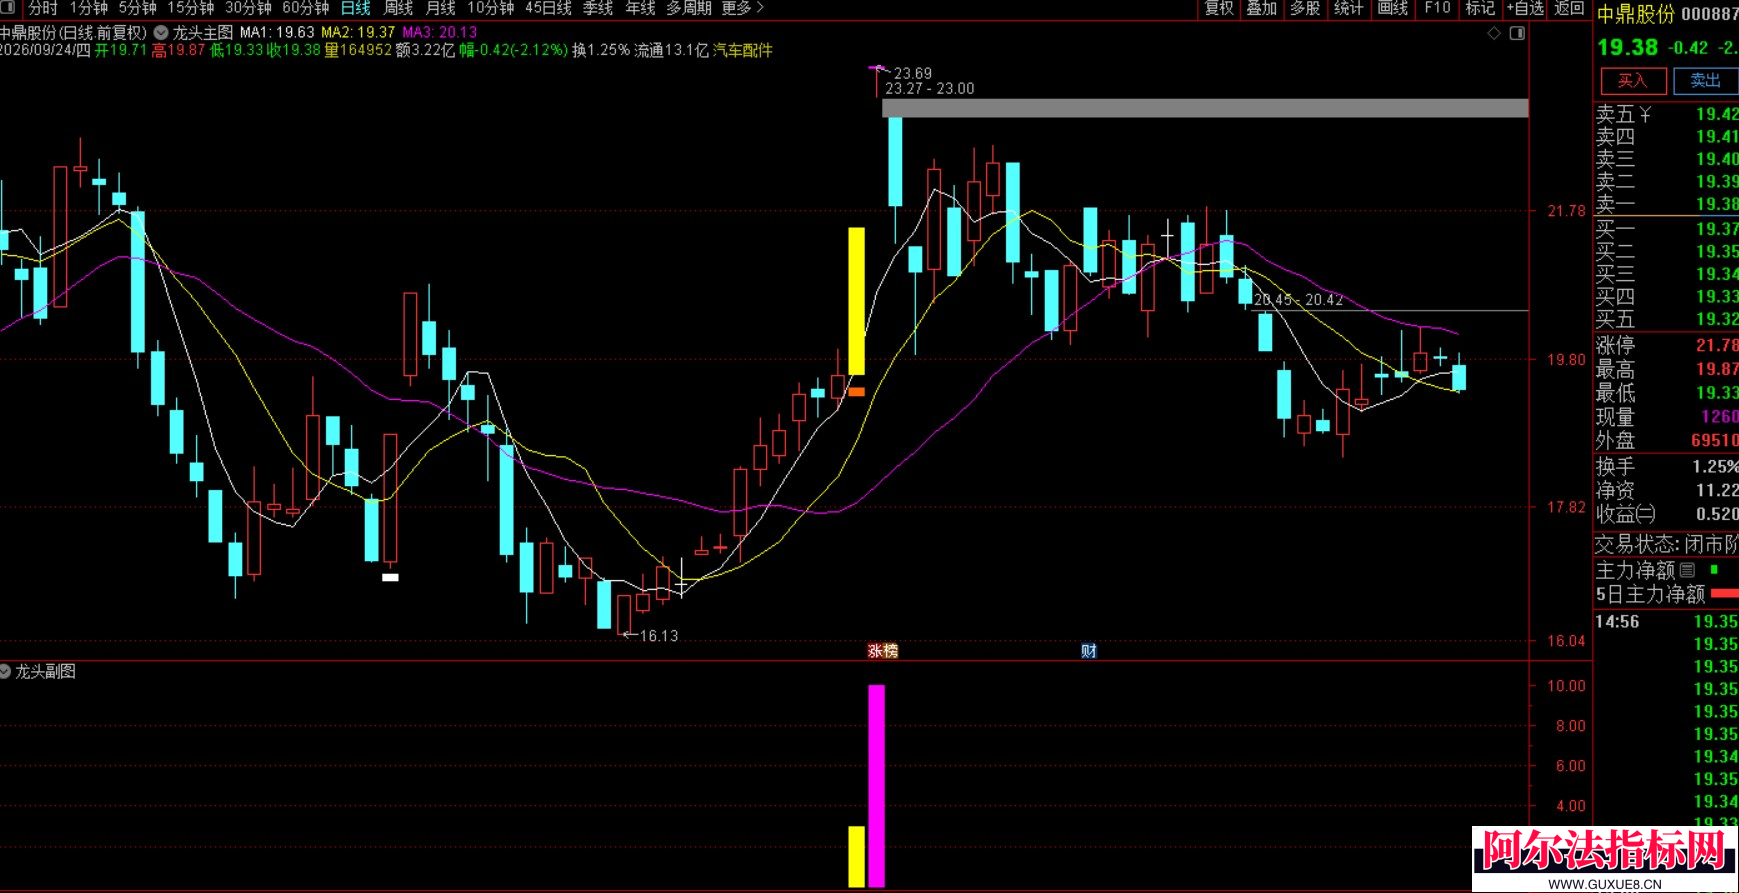1739x893 pixels.
Task: Click the 标记 mark button
Action: 1480,8
